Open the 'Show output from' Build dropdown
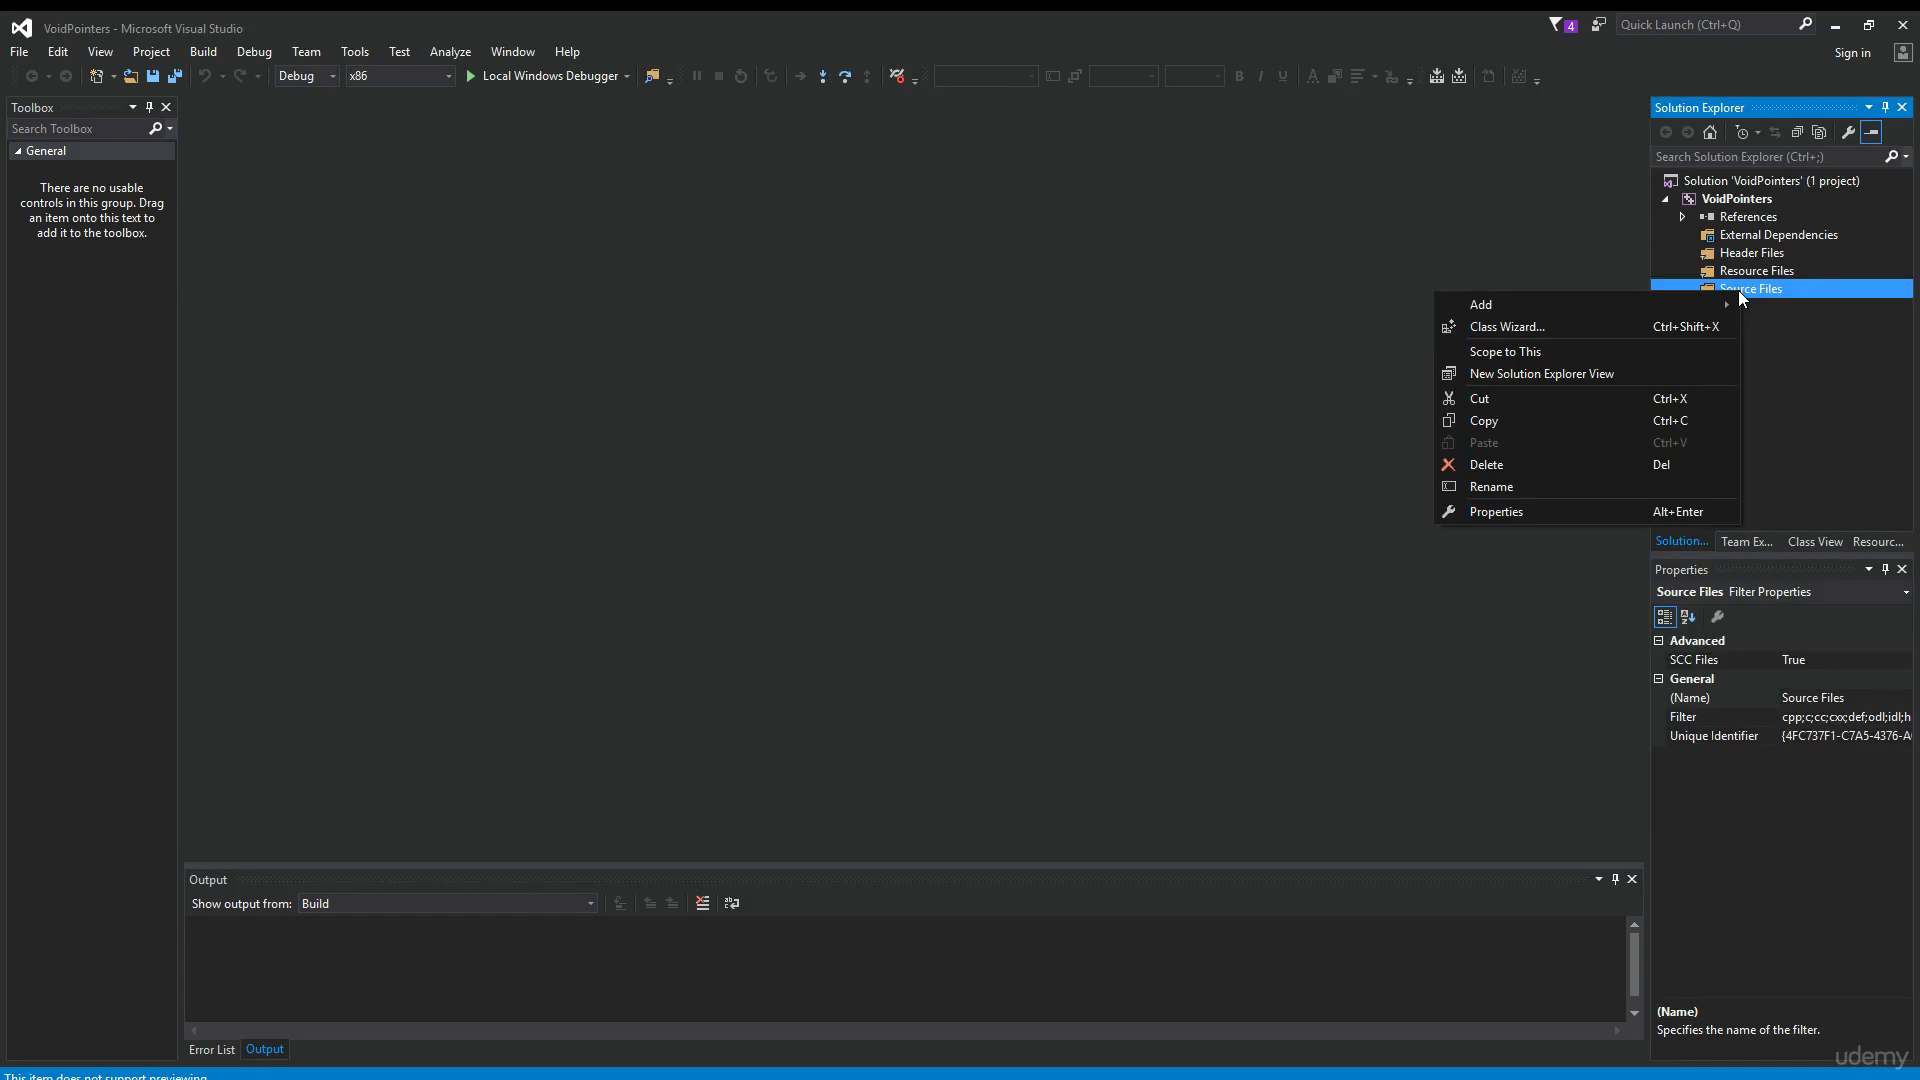 coord(448,904)
